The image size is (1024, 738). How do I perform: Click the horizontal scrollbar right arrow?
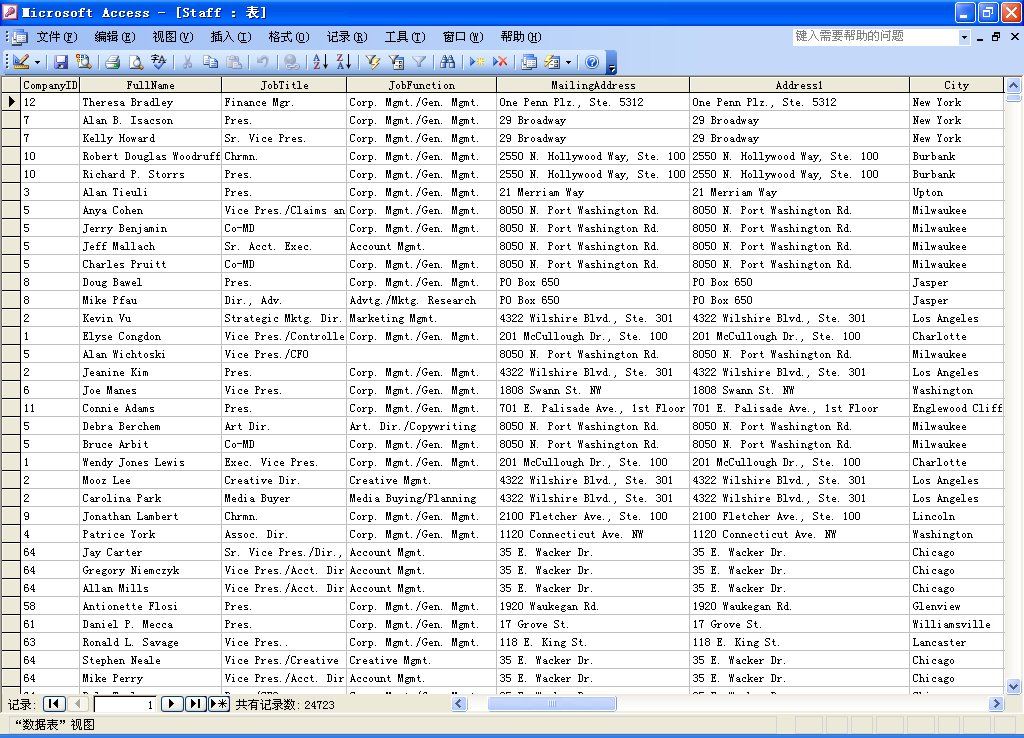(996, 704)
